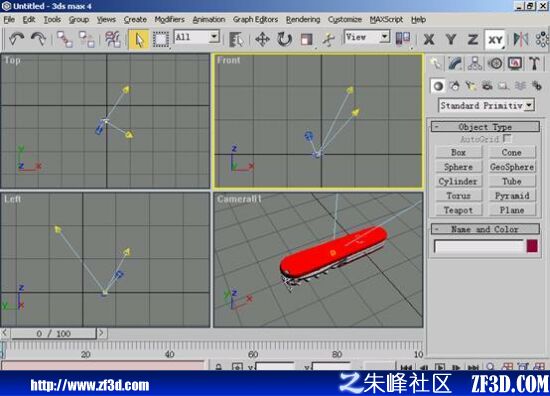Click the Undo arrow icon

(x=16, y=39)
